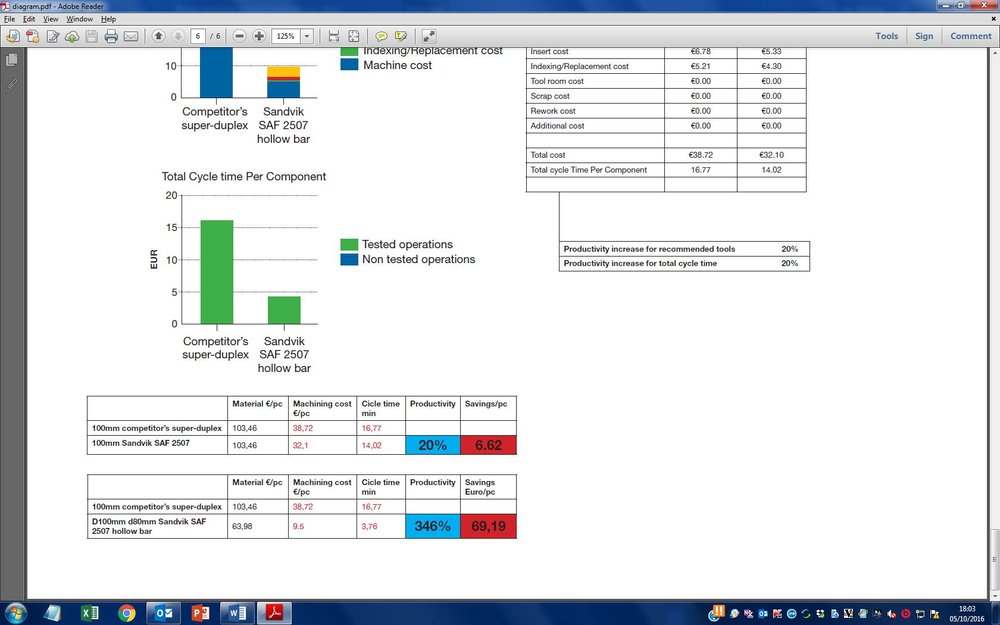Click the €38.72 total cost value

700,155
